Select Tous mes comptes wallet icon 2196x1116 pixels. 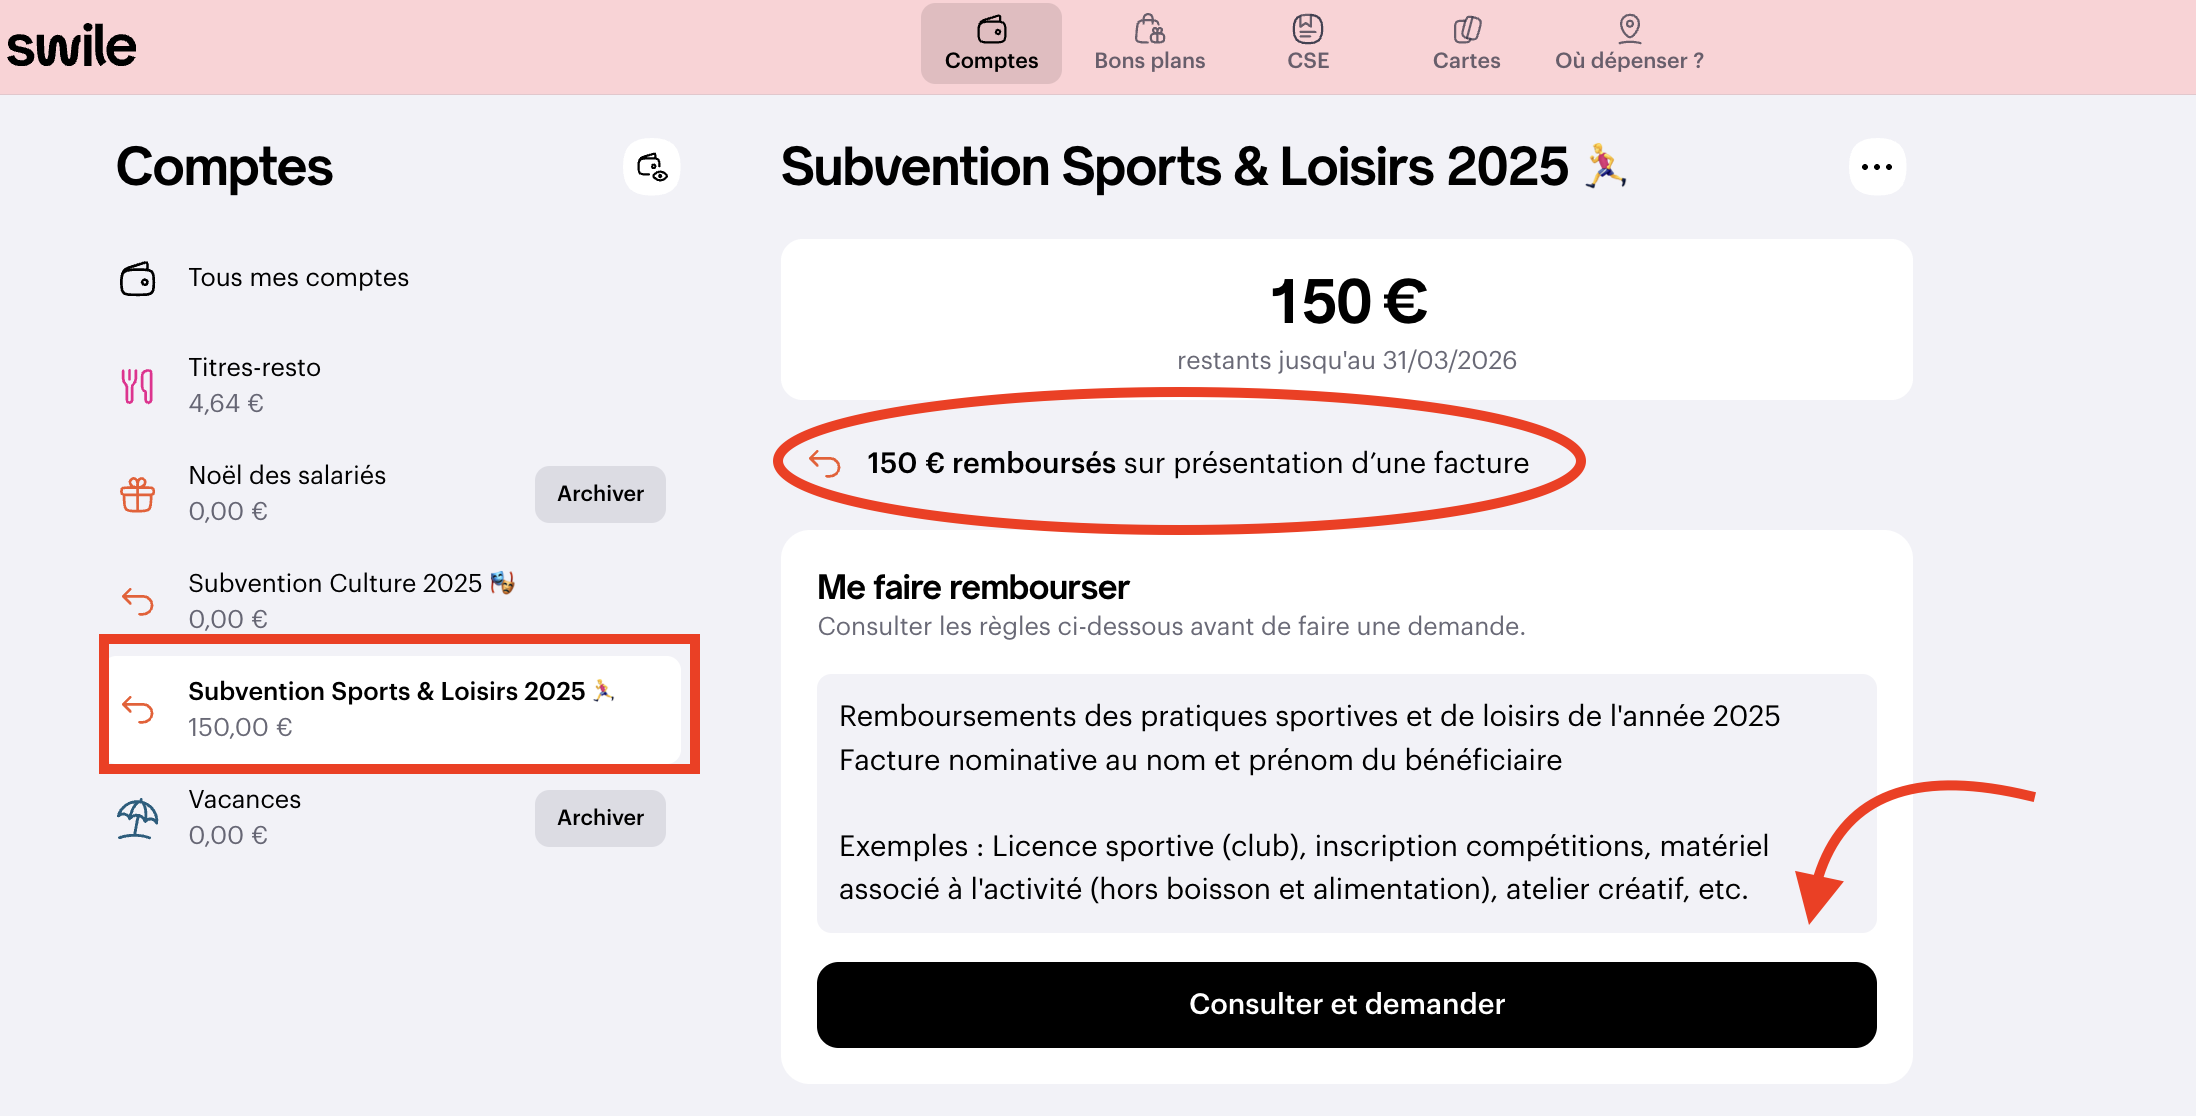(x=138, y=279)
